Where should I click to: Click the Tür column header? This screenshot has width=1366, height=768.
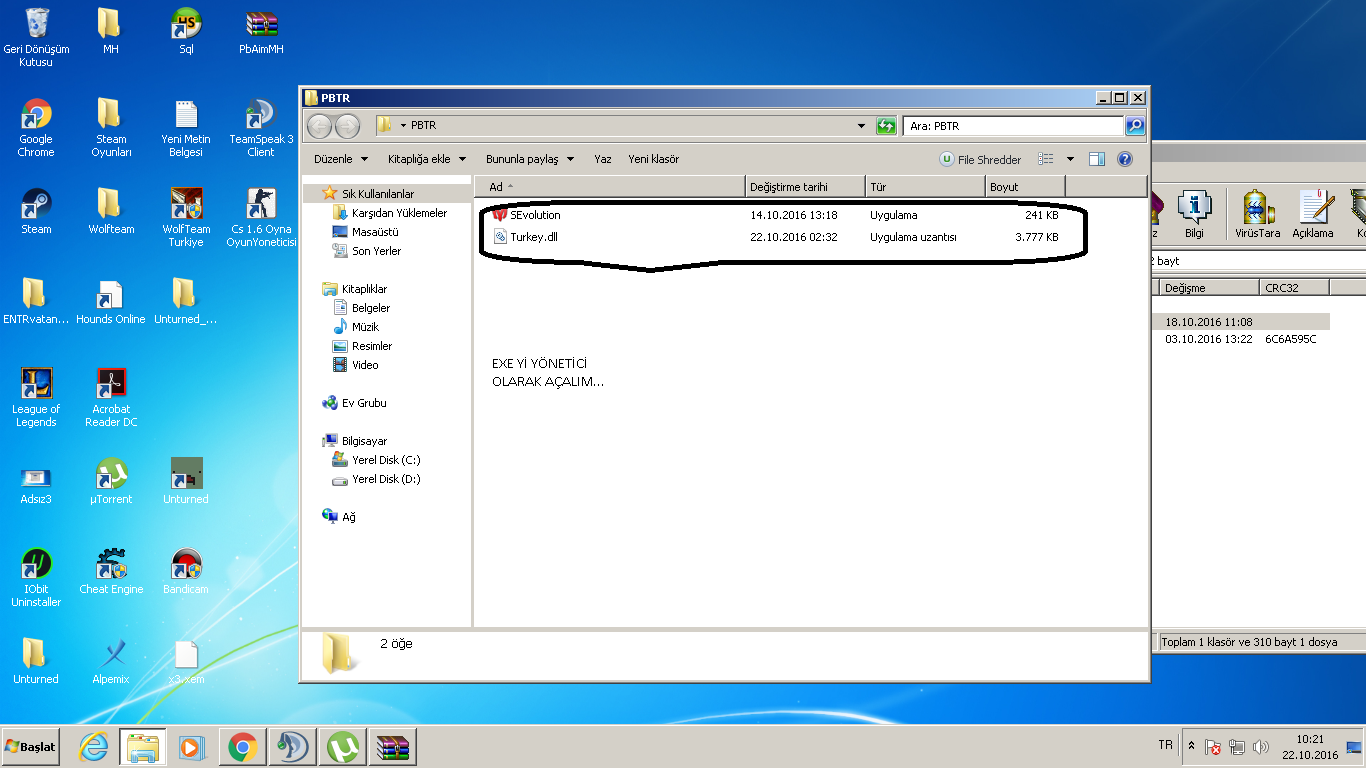coord(925,187)
